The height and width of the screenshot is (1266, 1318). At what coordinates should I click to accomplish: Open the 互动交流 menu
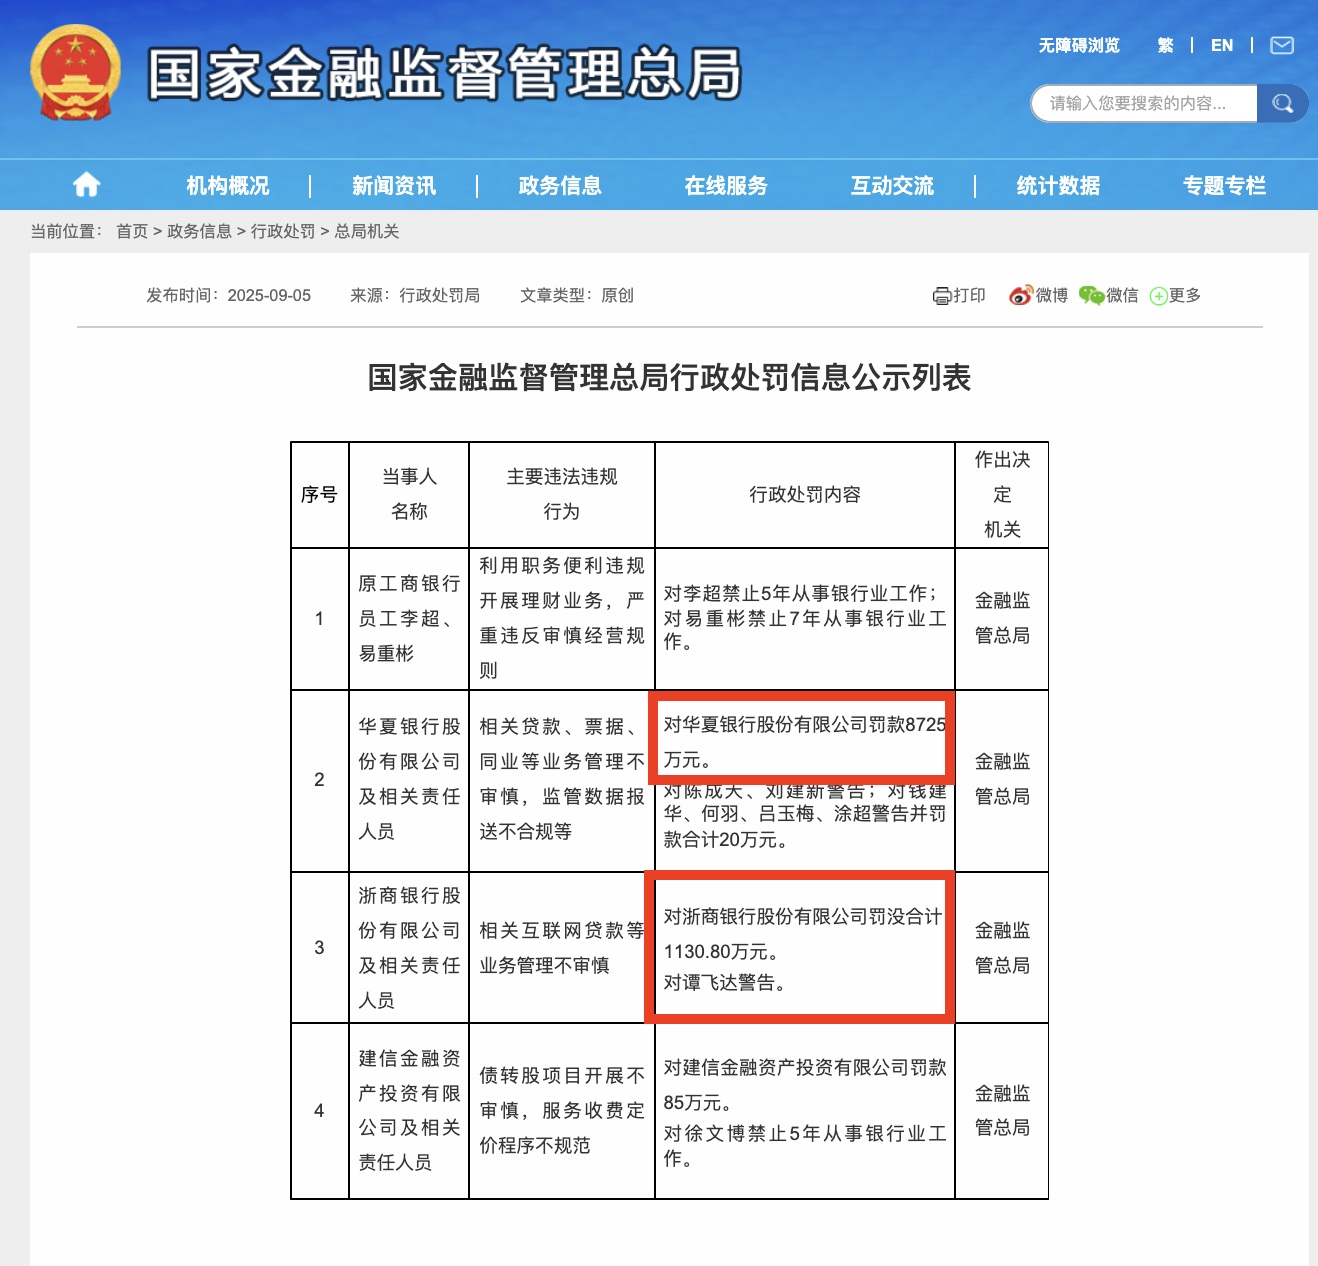[892, 185]
